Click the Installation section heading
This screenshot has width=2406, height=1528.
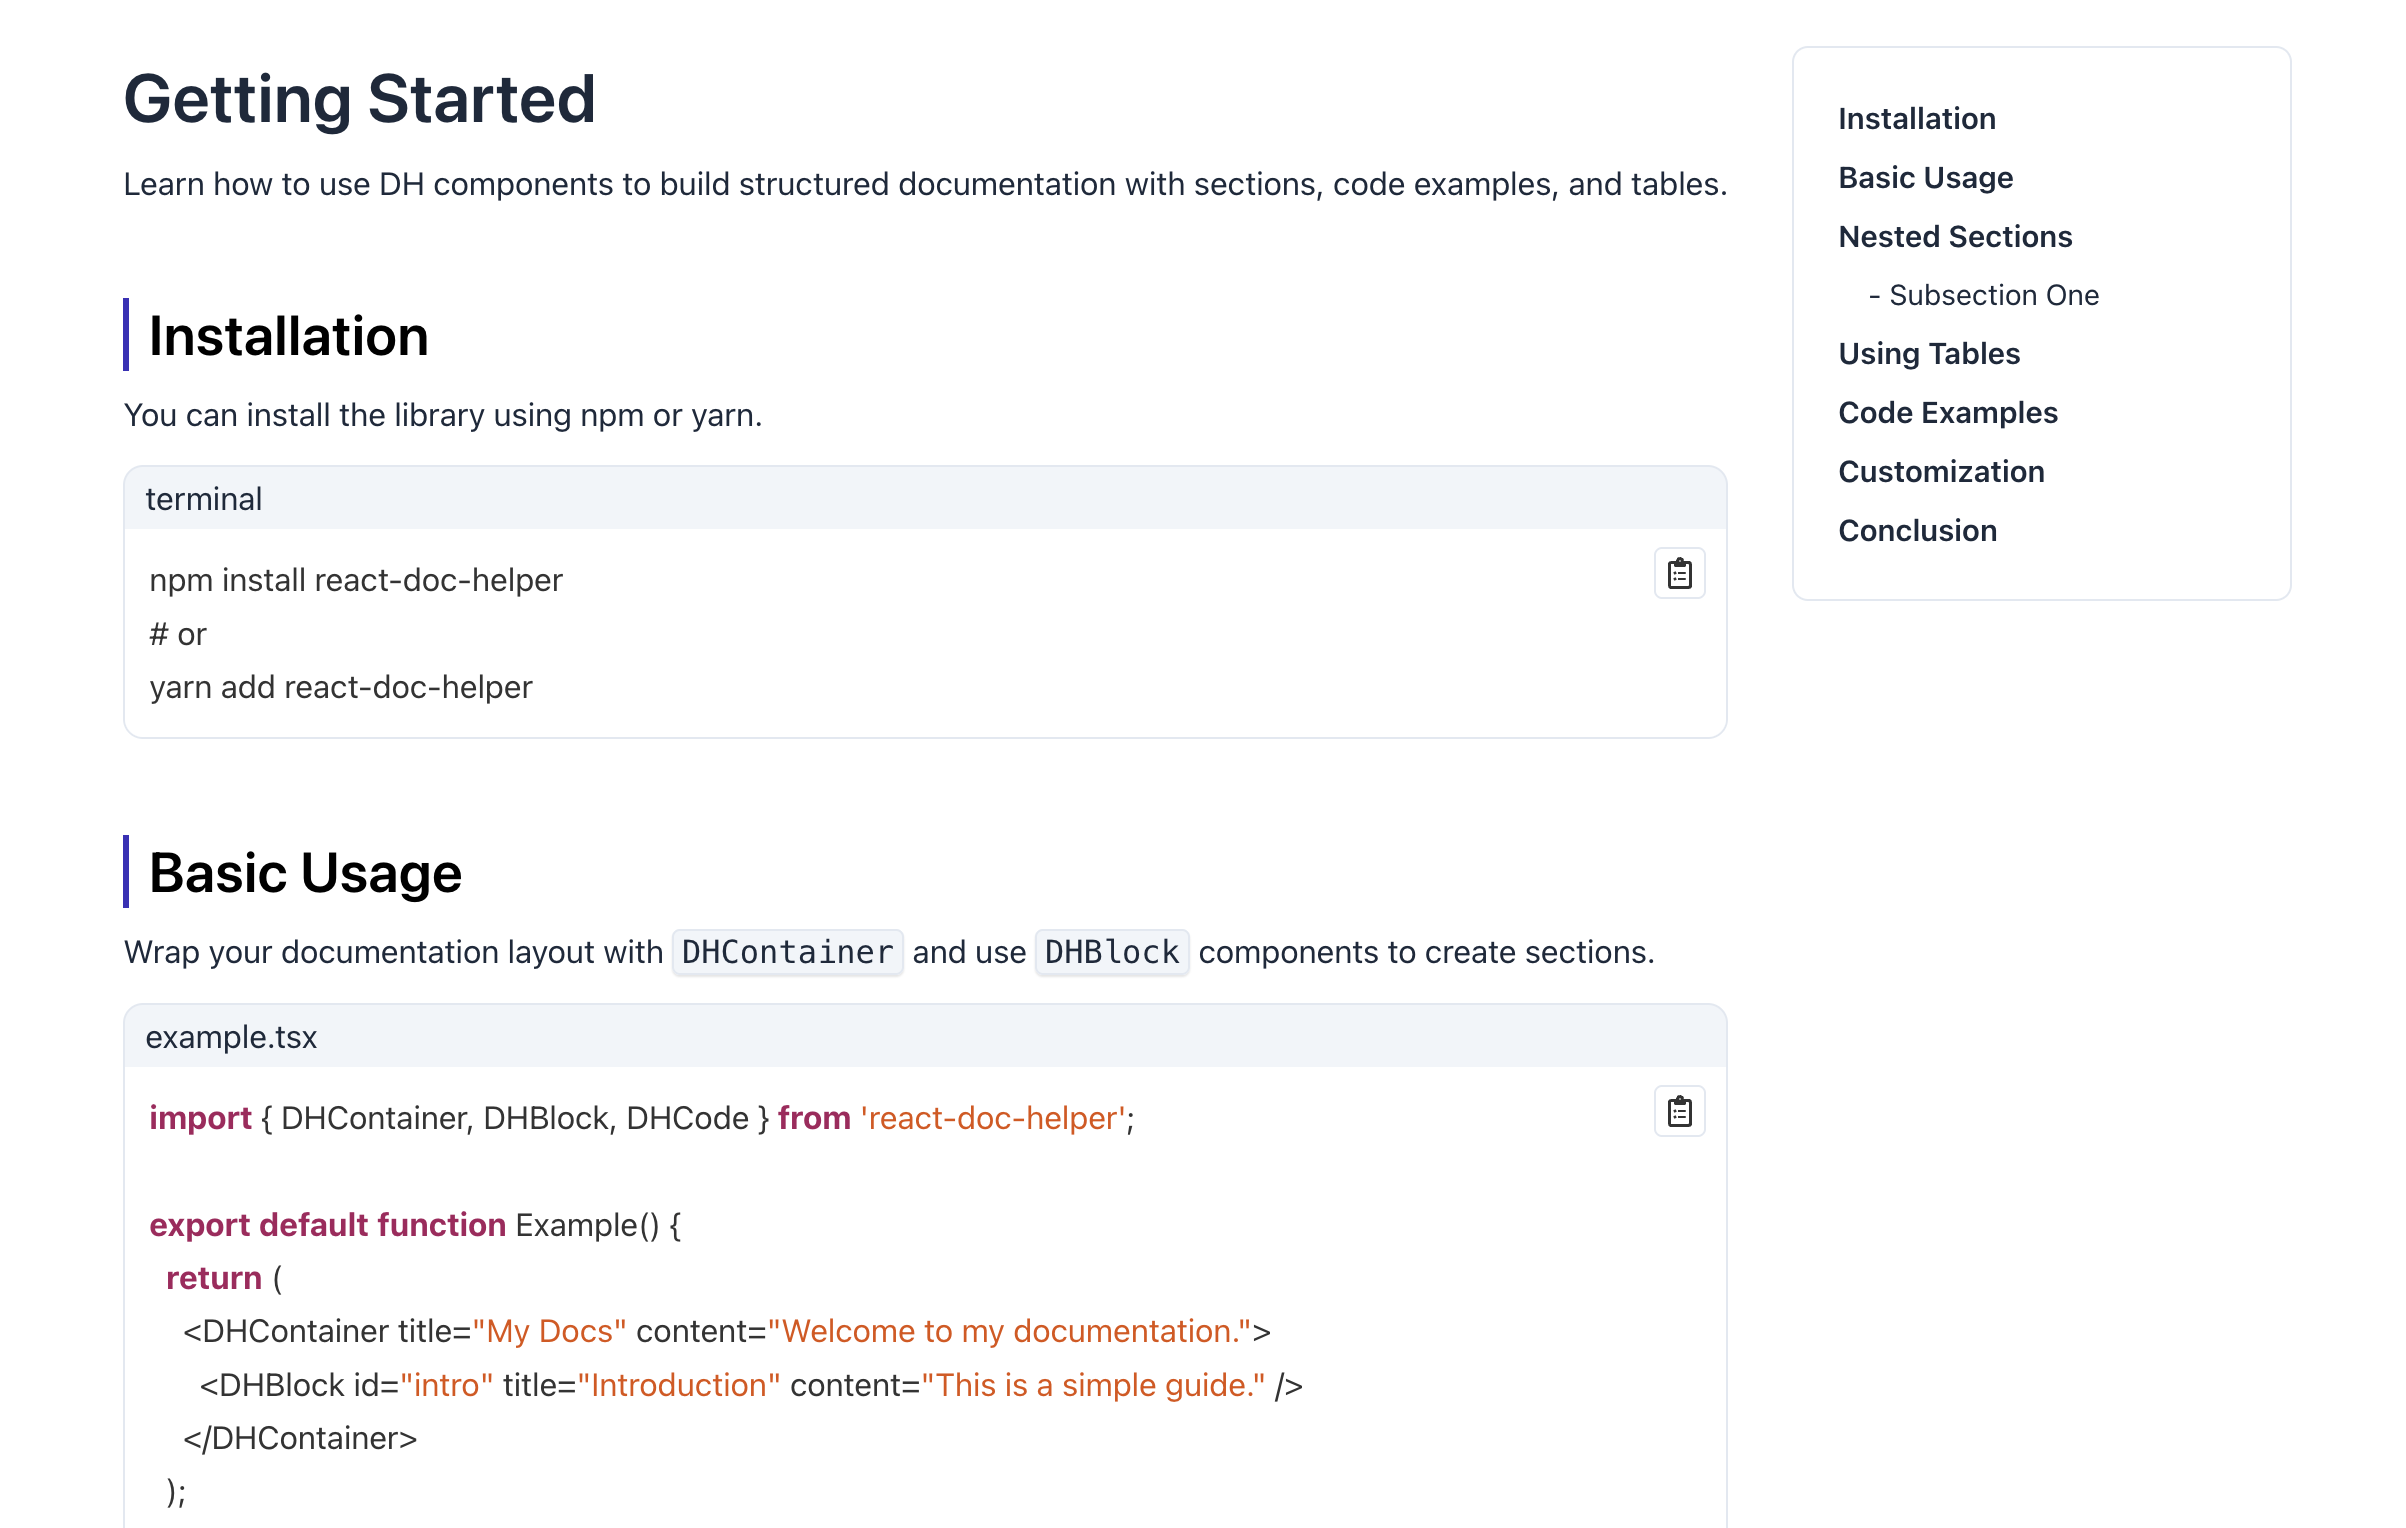[x=288, y=336]
